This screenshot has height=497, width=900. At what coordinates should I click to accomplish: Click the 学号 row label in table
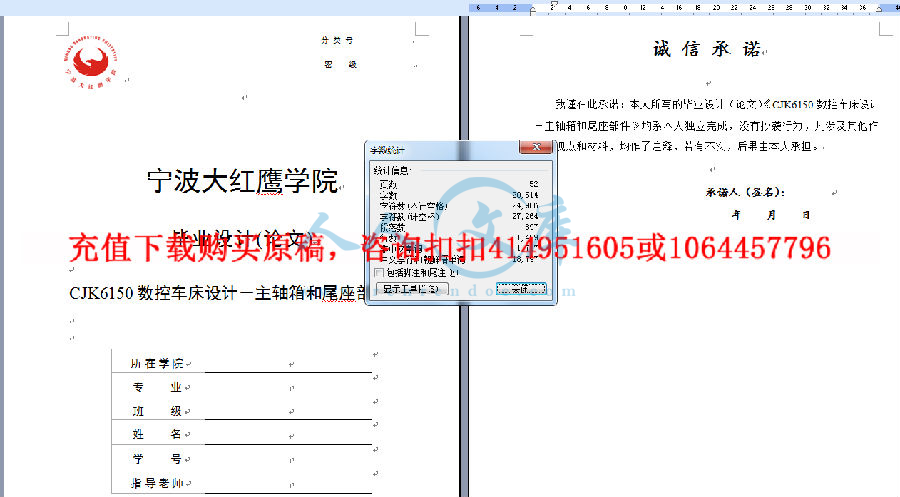[157, 459]
